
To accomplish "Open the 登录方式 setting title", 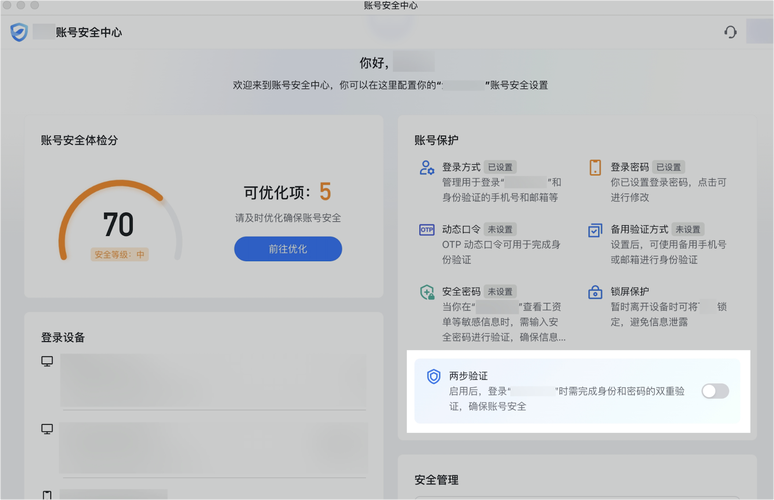I will point(461,167).
